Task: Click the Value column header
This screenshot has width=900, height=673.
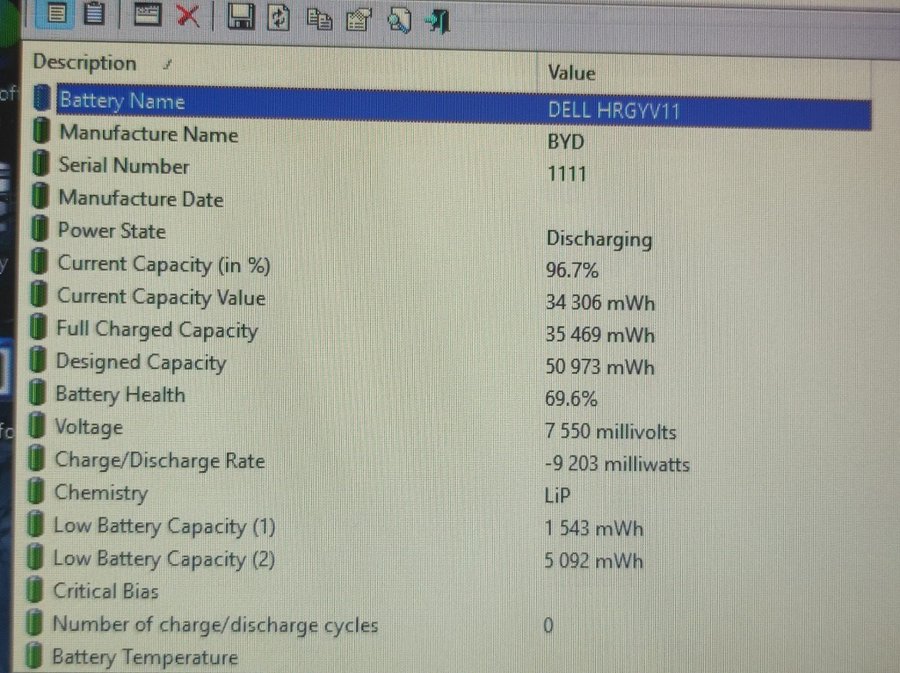Action: (x=571, y=73)
